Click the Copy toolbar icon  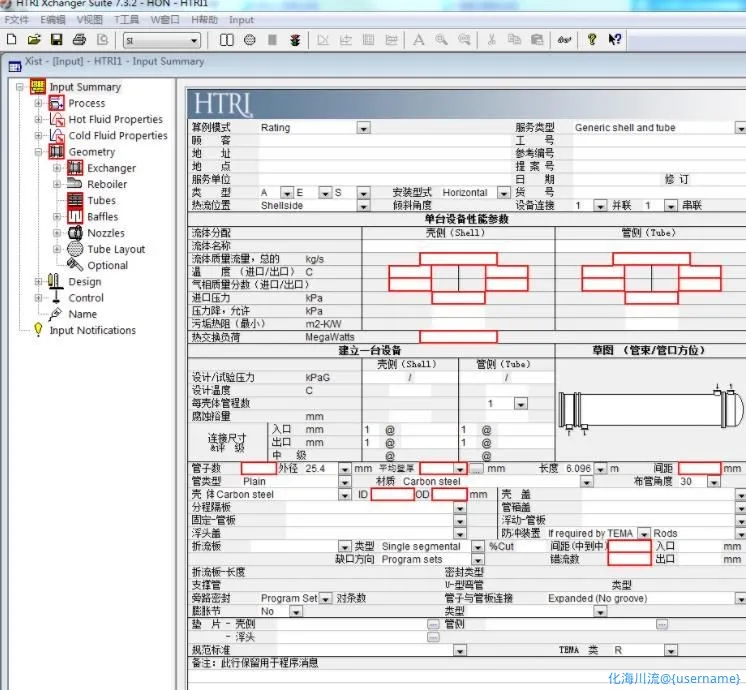point(514,39)
